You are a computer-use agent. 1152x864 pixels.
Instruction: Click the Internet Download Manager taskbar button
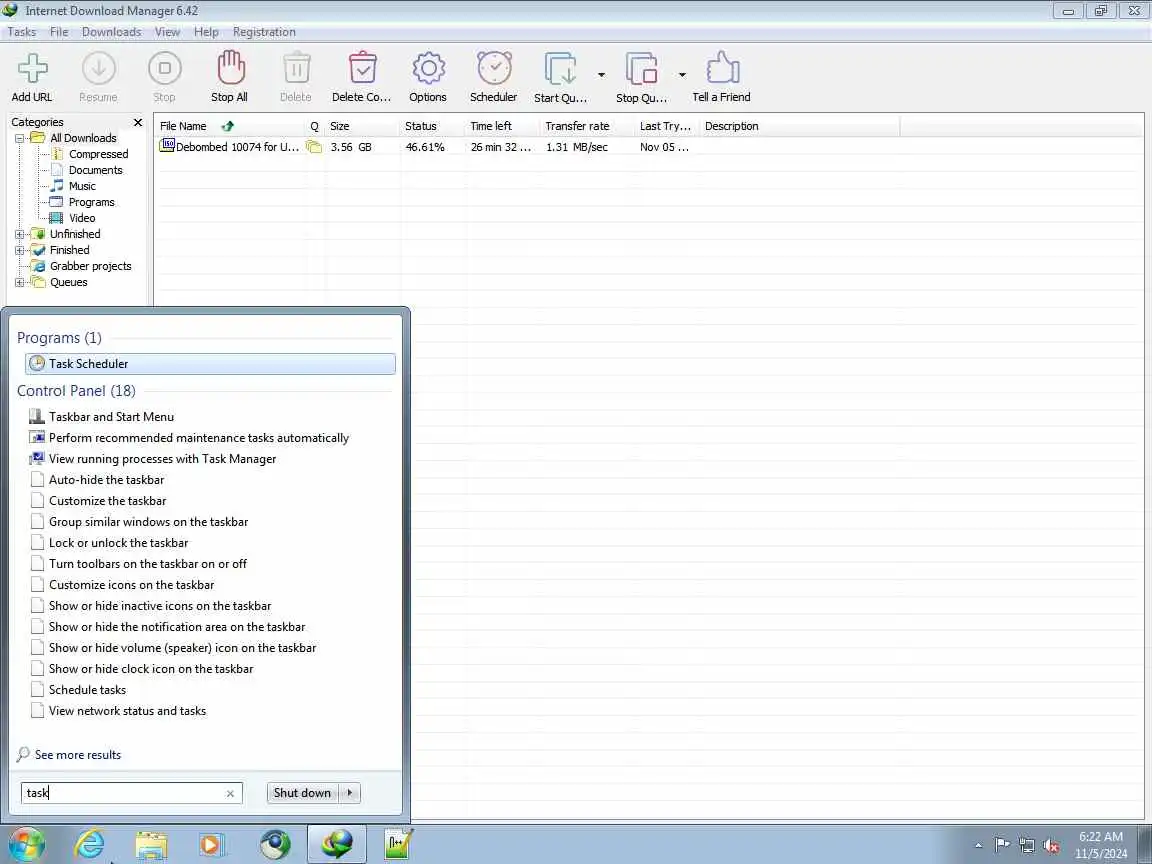coord(336,843)
